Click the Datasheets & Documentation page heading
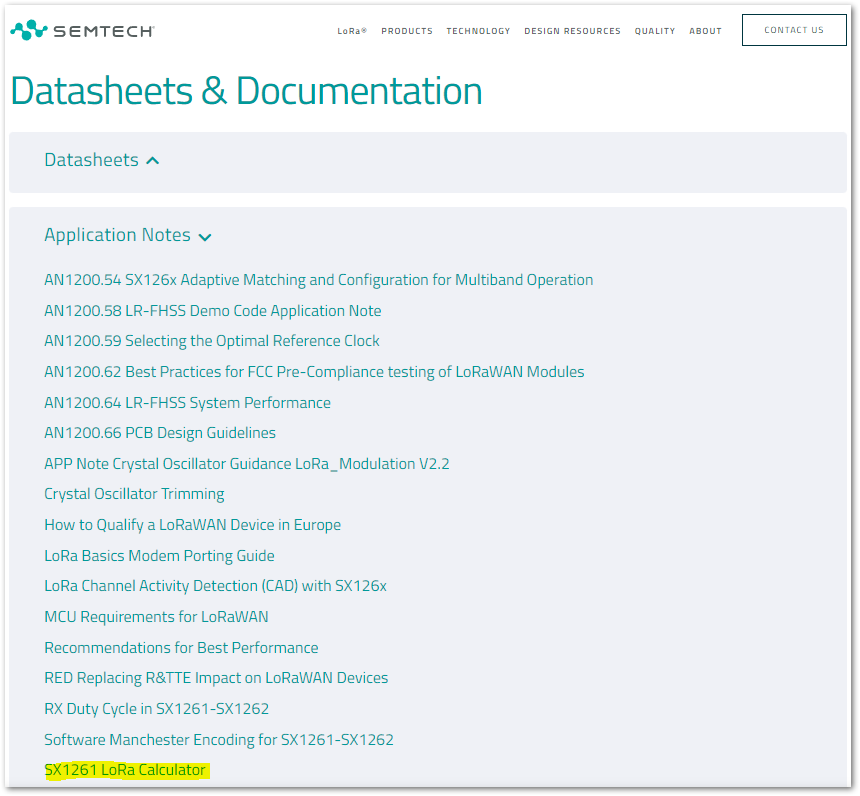Viewport: 860px width, 796px height. click(246, 91)
